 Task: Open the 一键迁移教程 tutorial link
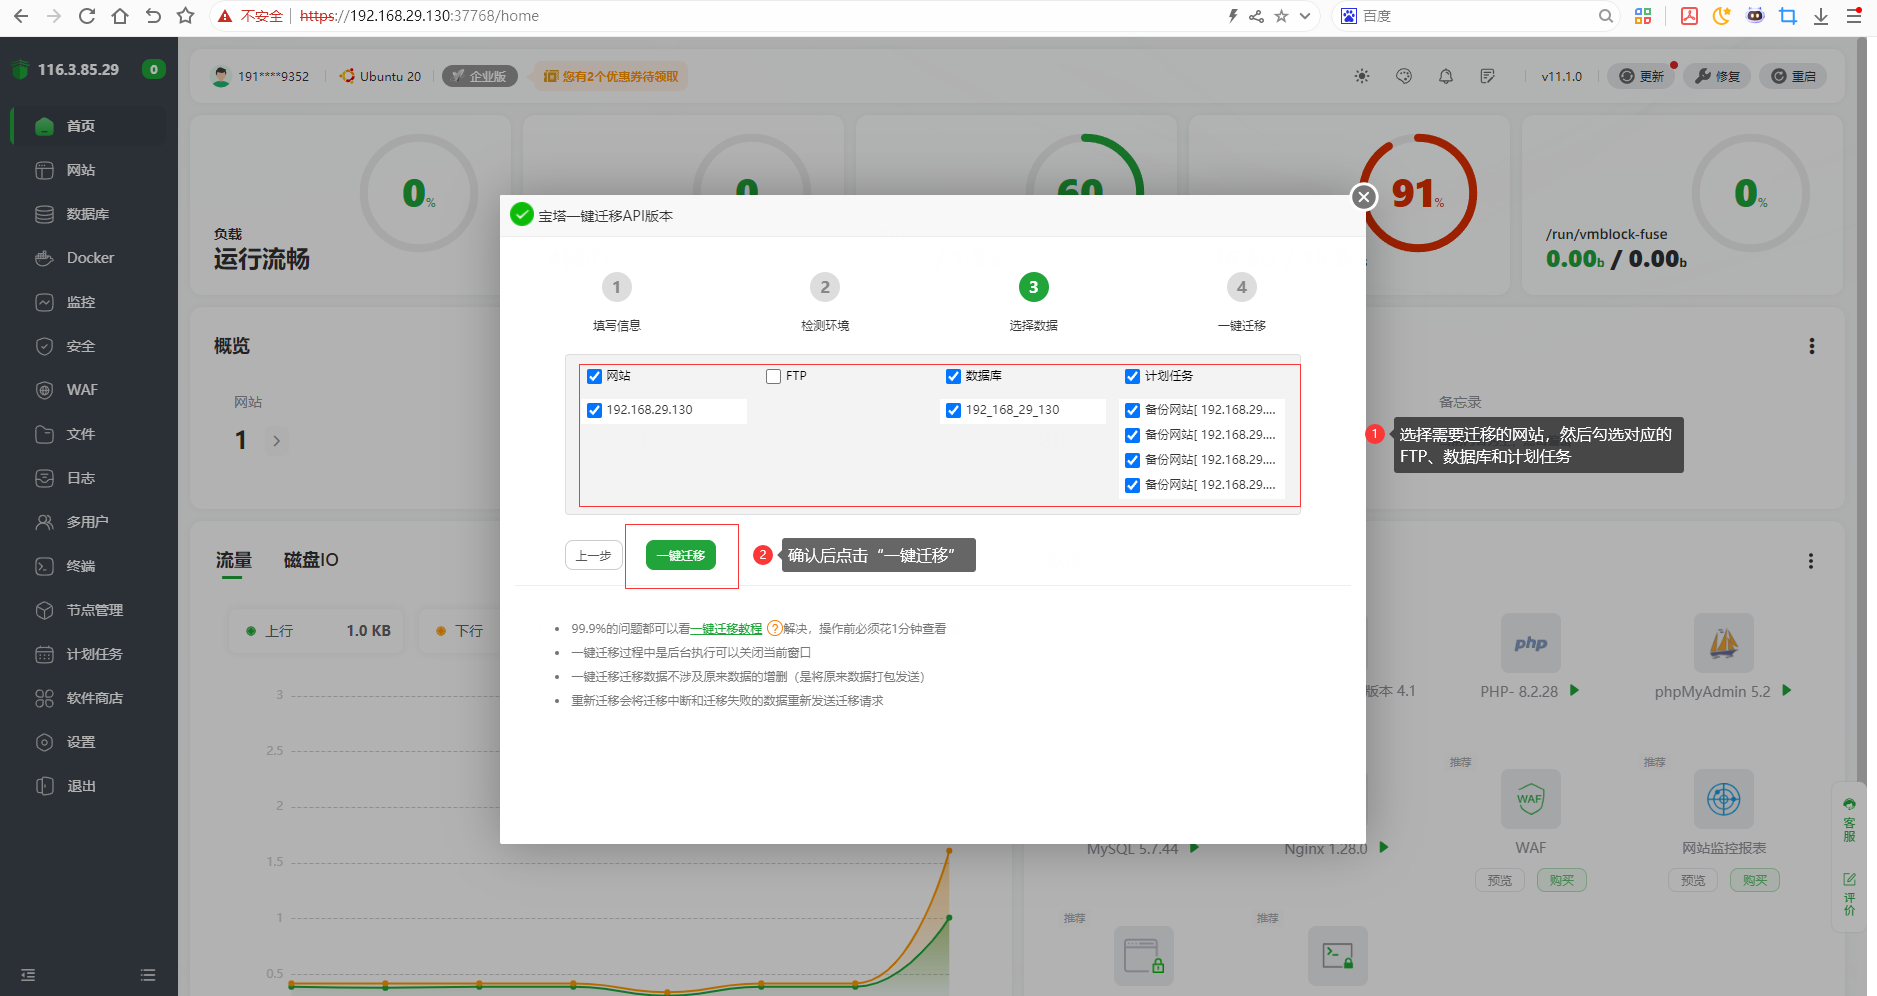727,628
